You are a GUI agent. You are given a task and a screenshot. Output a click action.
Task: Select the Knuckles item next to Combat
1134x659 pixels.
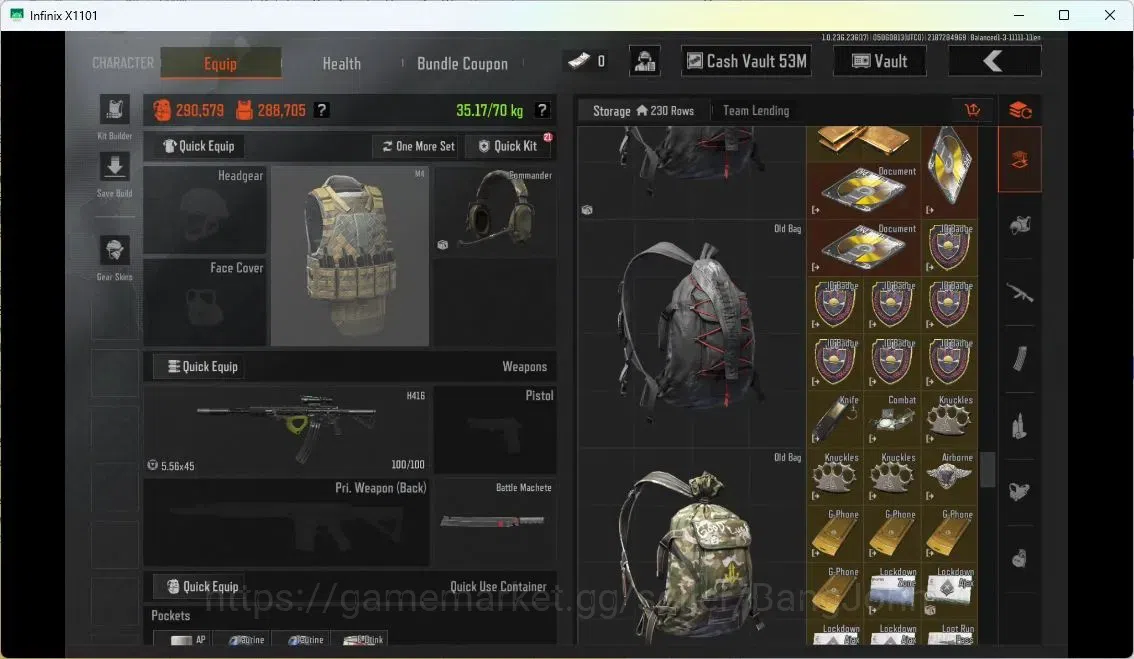click(949, 420)
